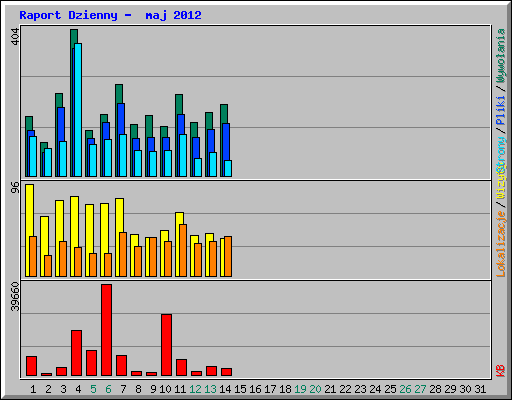
Task: Click day label 30 on the axis
Action: click(x=465, y=389)
